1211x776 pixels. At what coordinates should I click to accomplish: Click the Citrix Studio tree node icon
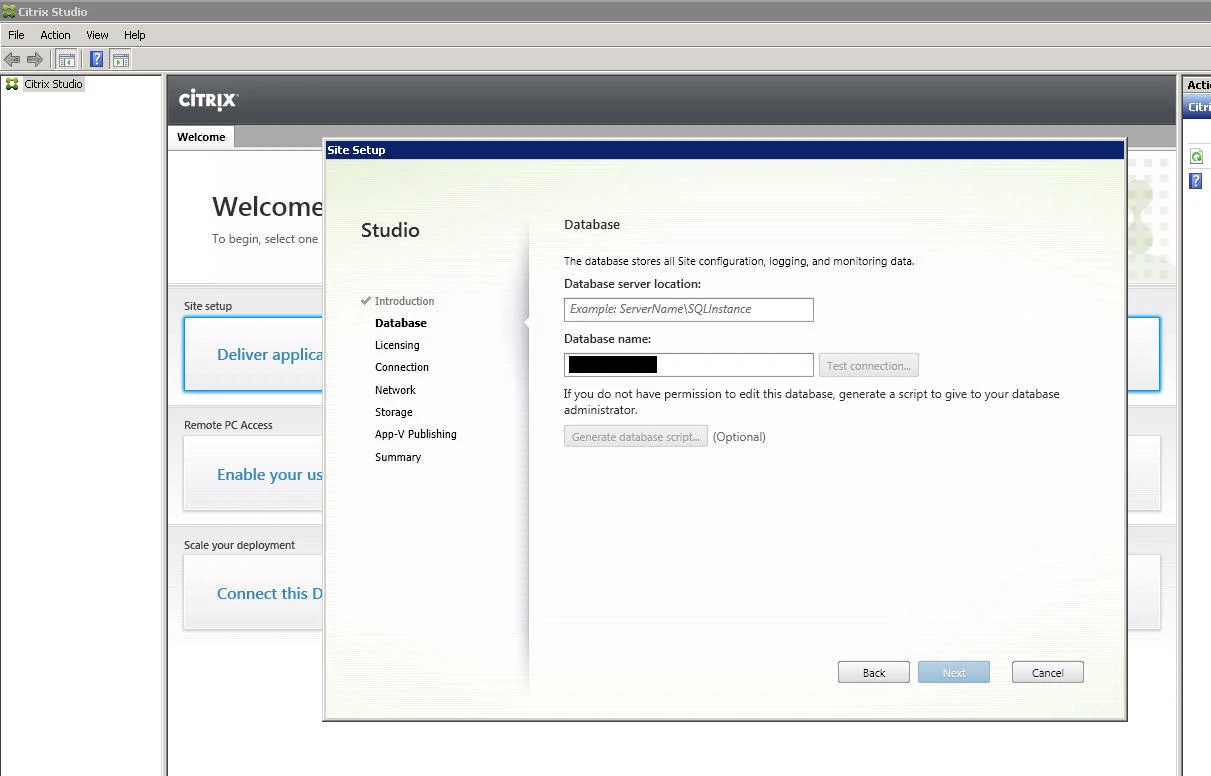[x=12, y=84]
